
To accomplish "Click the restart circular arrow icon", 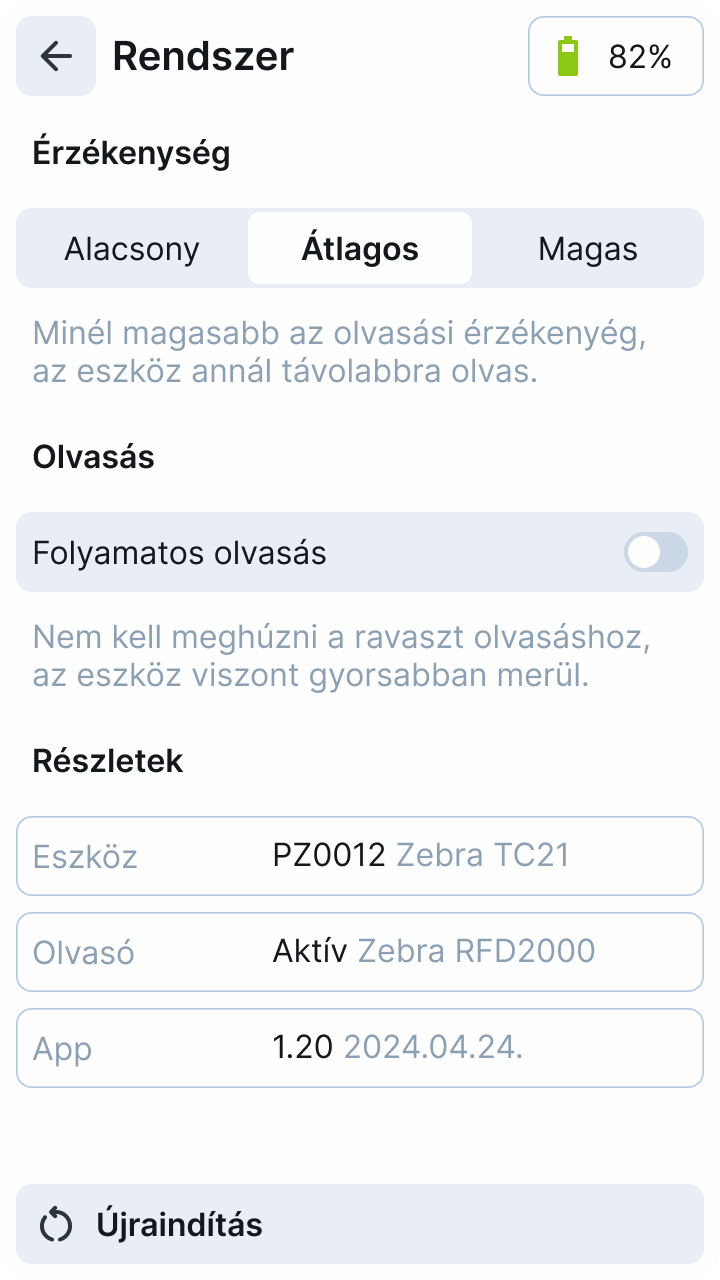I will (x=56, y=1224).
